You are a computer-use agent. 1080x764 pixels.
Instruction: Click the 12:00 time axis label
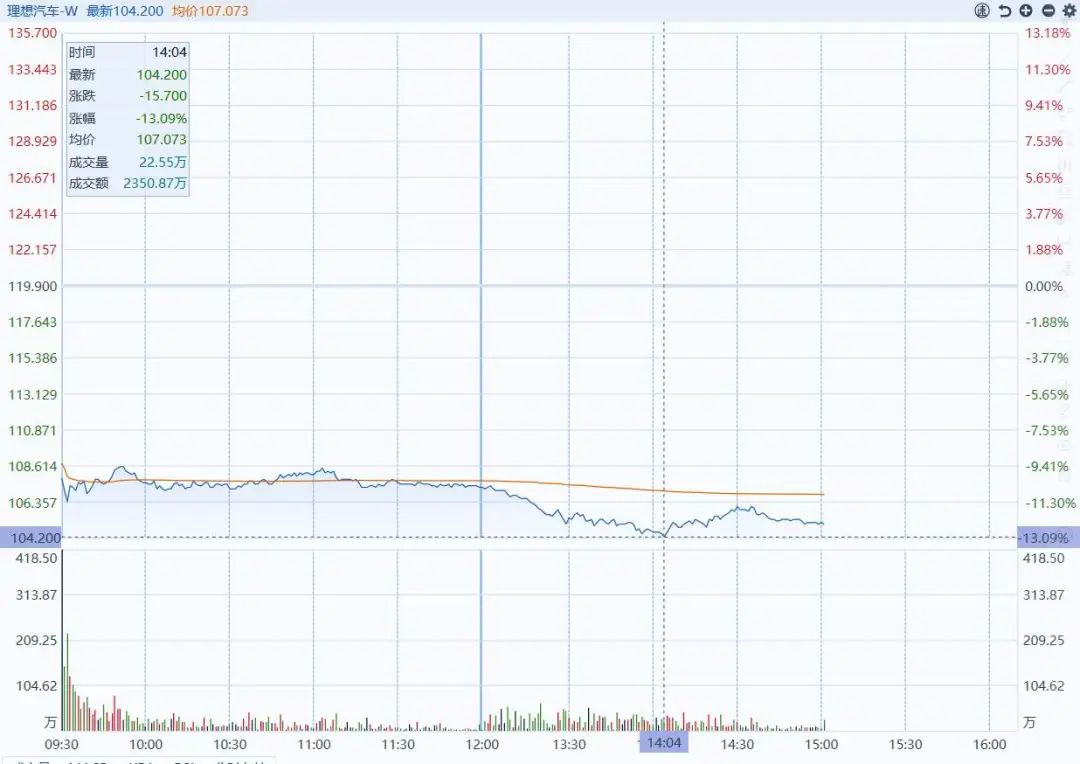[x=481, y=744]
